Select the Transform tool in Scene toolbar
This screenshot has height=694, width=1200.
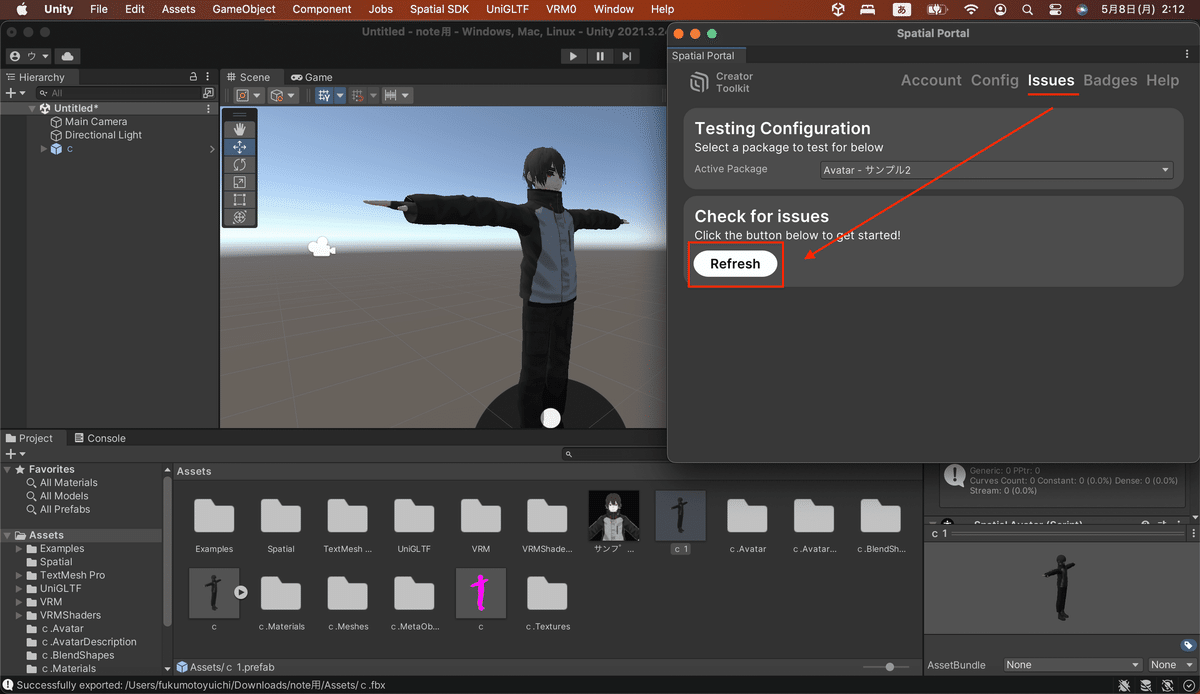[x=239, y=217]
